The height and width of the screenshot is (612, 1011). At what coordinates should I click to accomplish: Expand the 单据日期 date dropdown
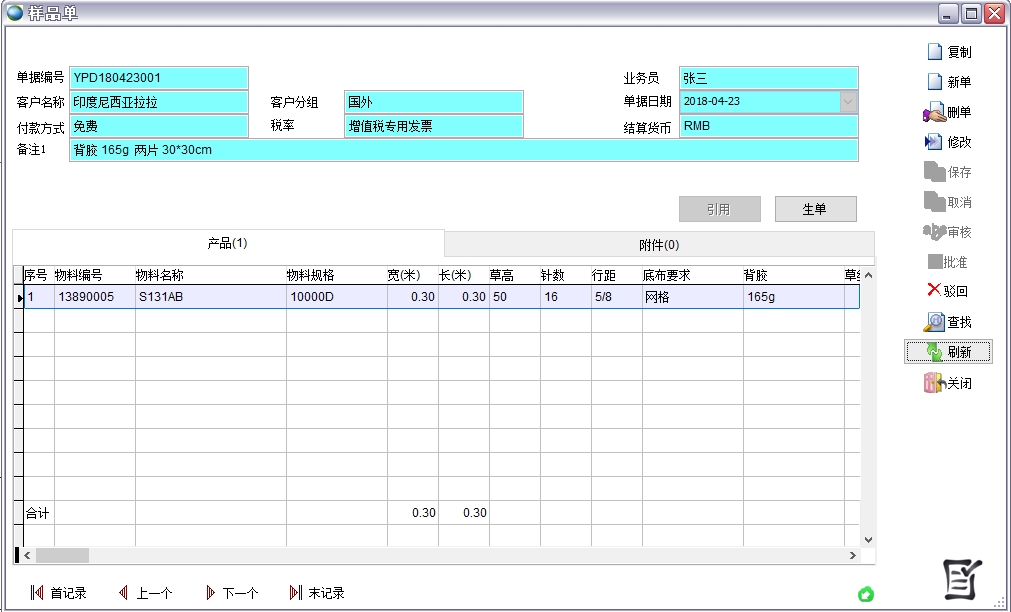(848, 102)
